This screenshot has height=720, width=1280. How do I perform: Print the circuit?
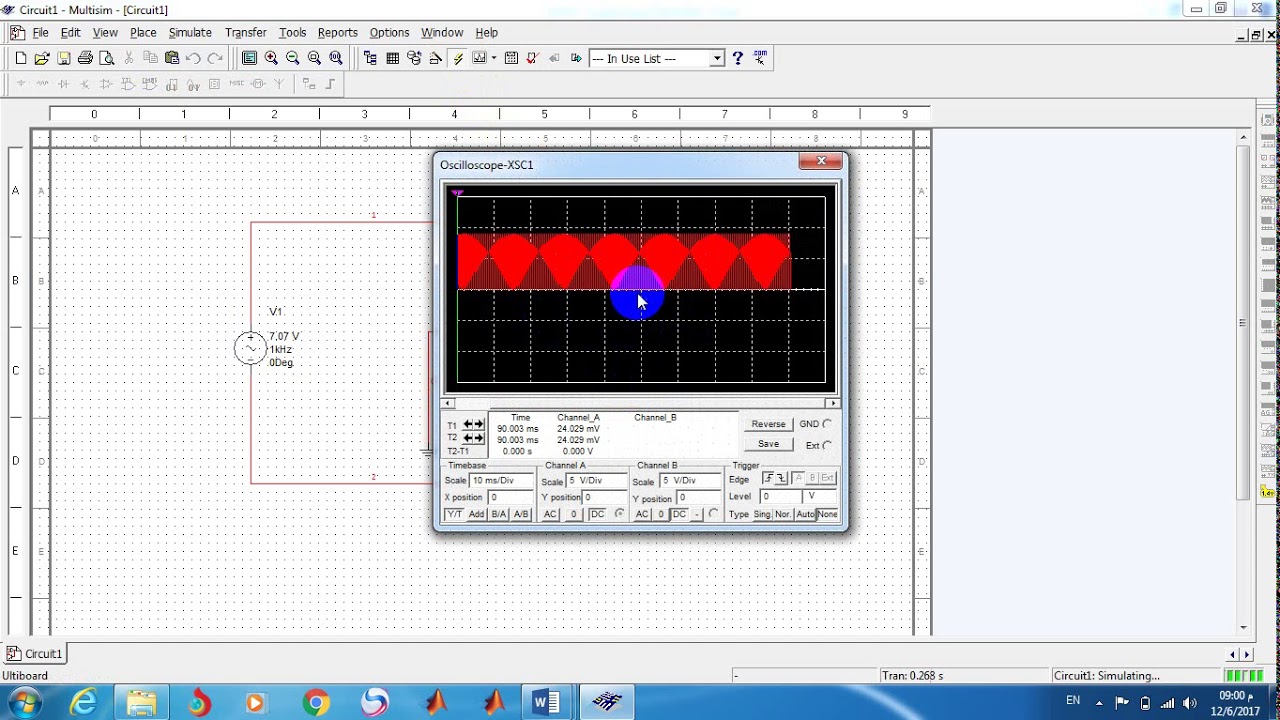pos(85,58)
